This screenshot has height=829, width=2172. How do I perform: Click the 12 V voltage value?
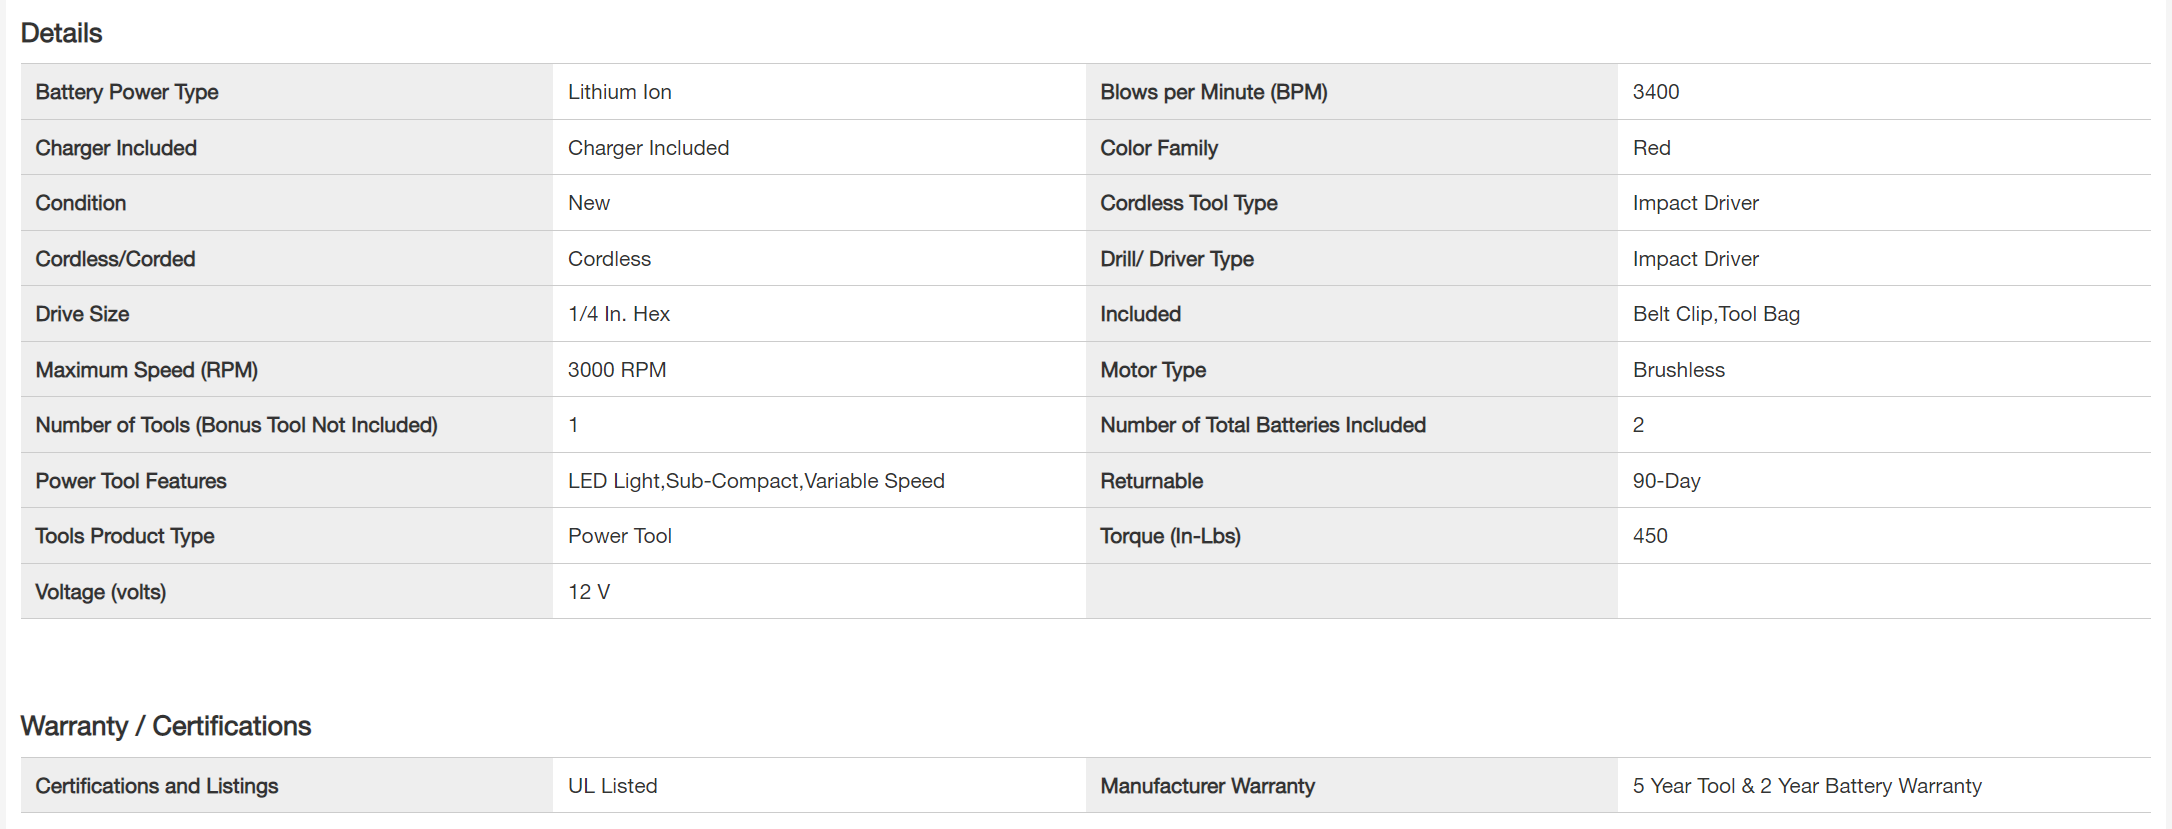click(588, 592)
